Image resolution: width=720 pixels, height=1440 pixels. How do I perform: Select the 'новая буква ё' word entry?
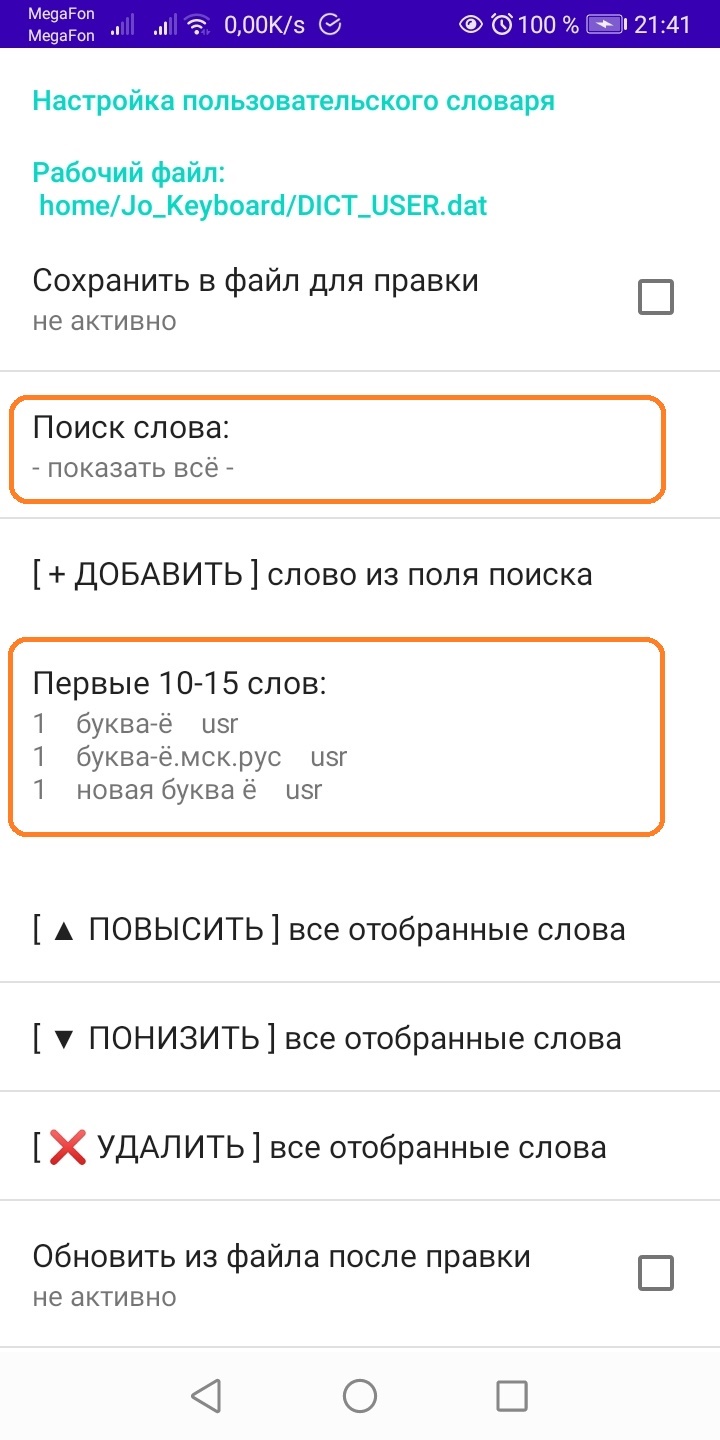coord(178,790)
